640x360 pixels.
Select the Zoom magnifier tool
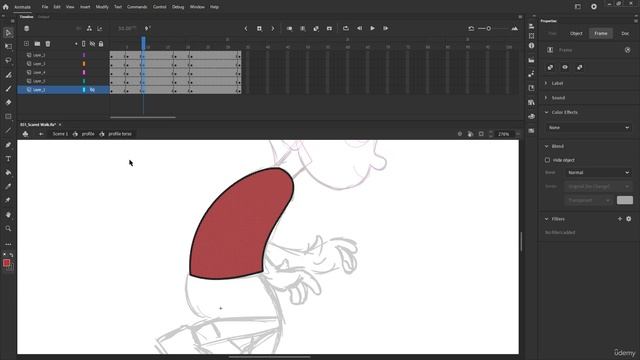8,229
